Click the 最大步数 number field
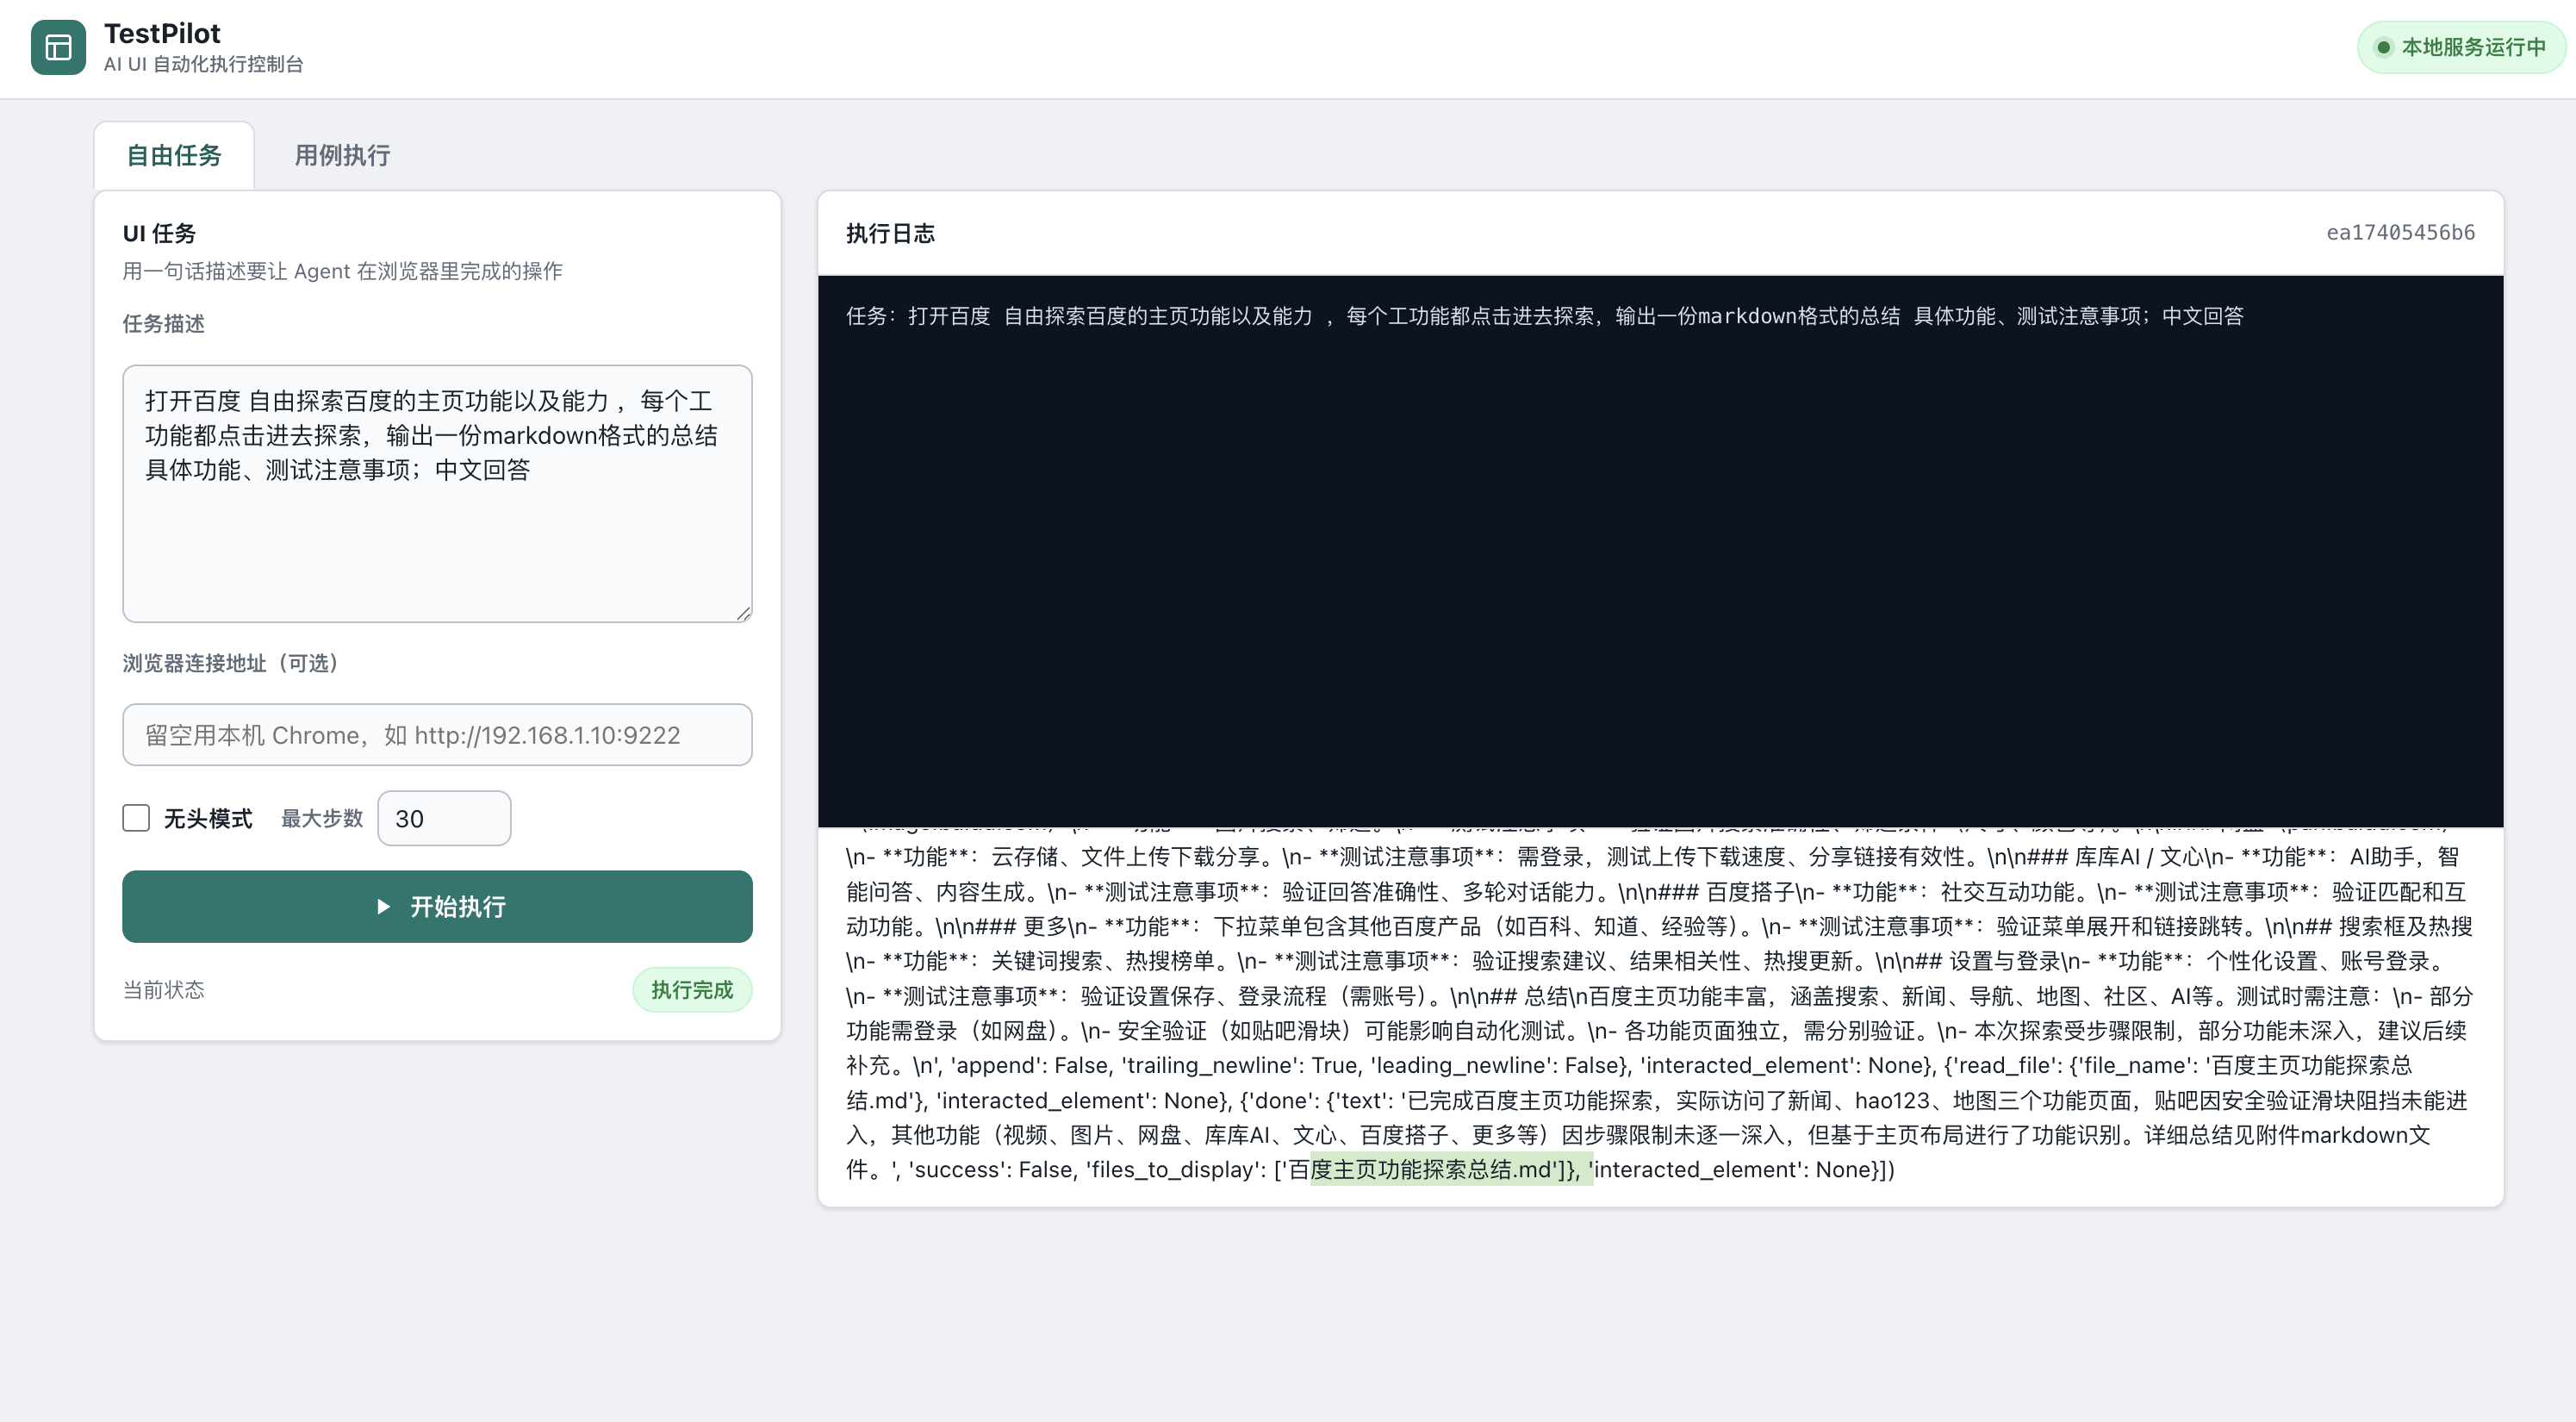This screenshot has height=1422, width=2576. [x=444, y=818]
